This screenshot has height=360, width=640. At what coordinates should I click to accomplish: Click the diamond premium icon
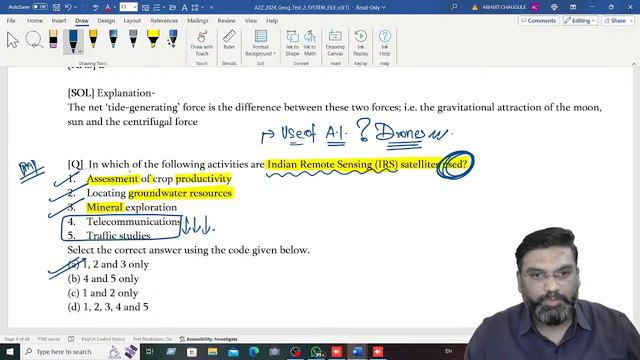coord(554,7)
